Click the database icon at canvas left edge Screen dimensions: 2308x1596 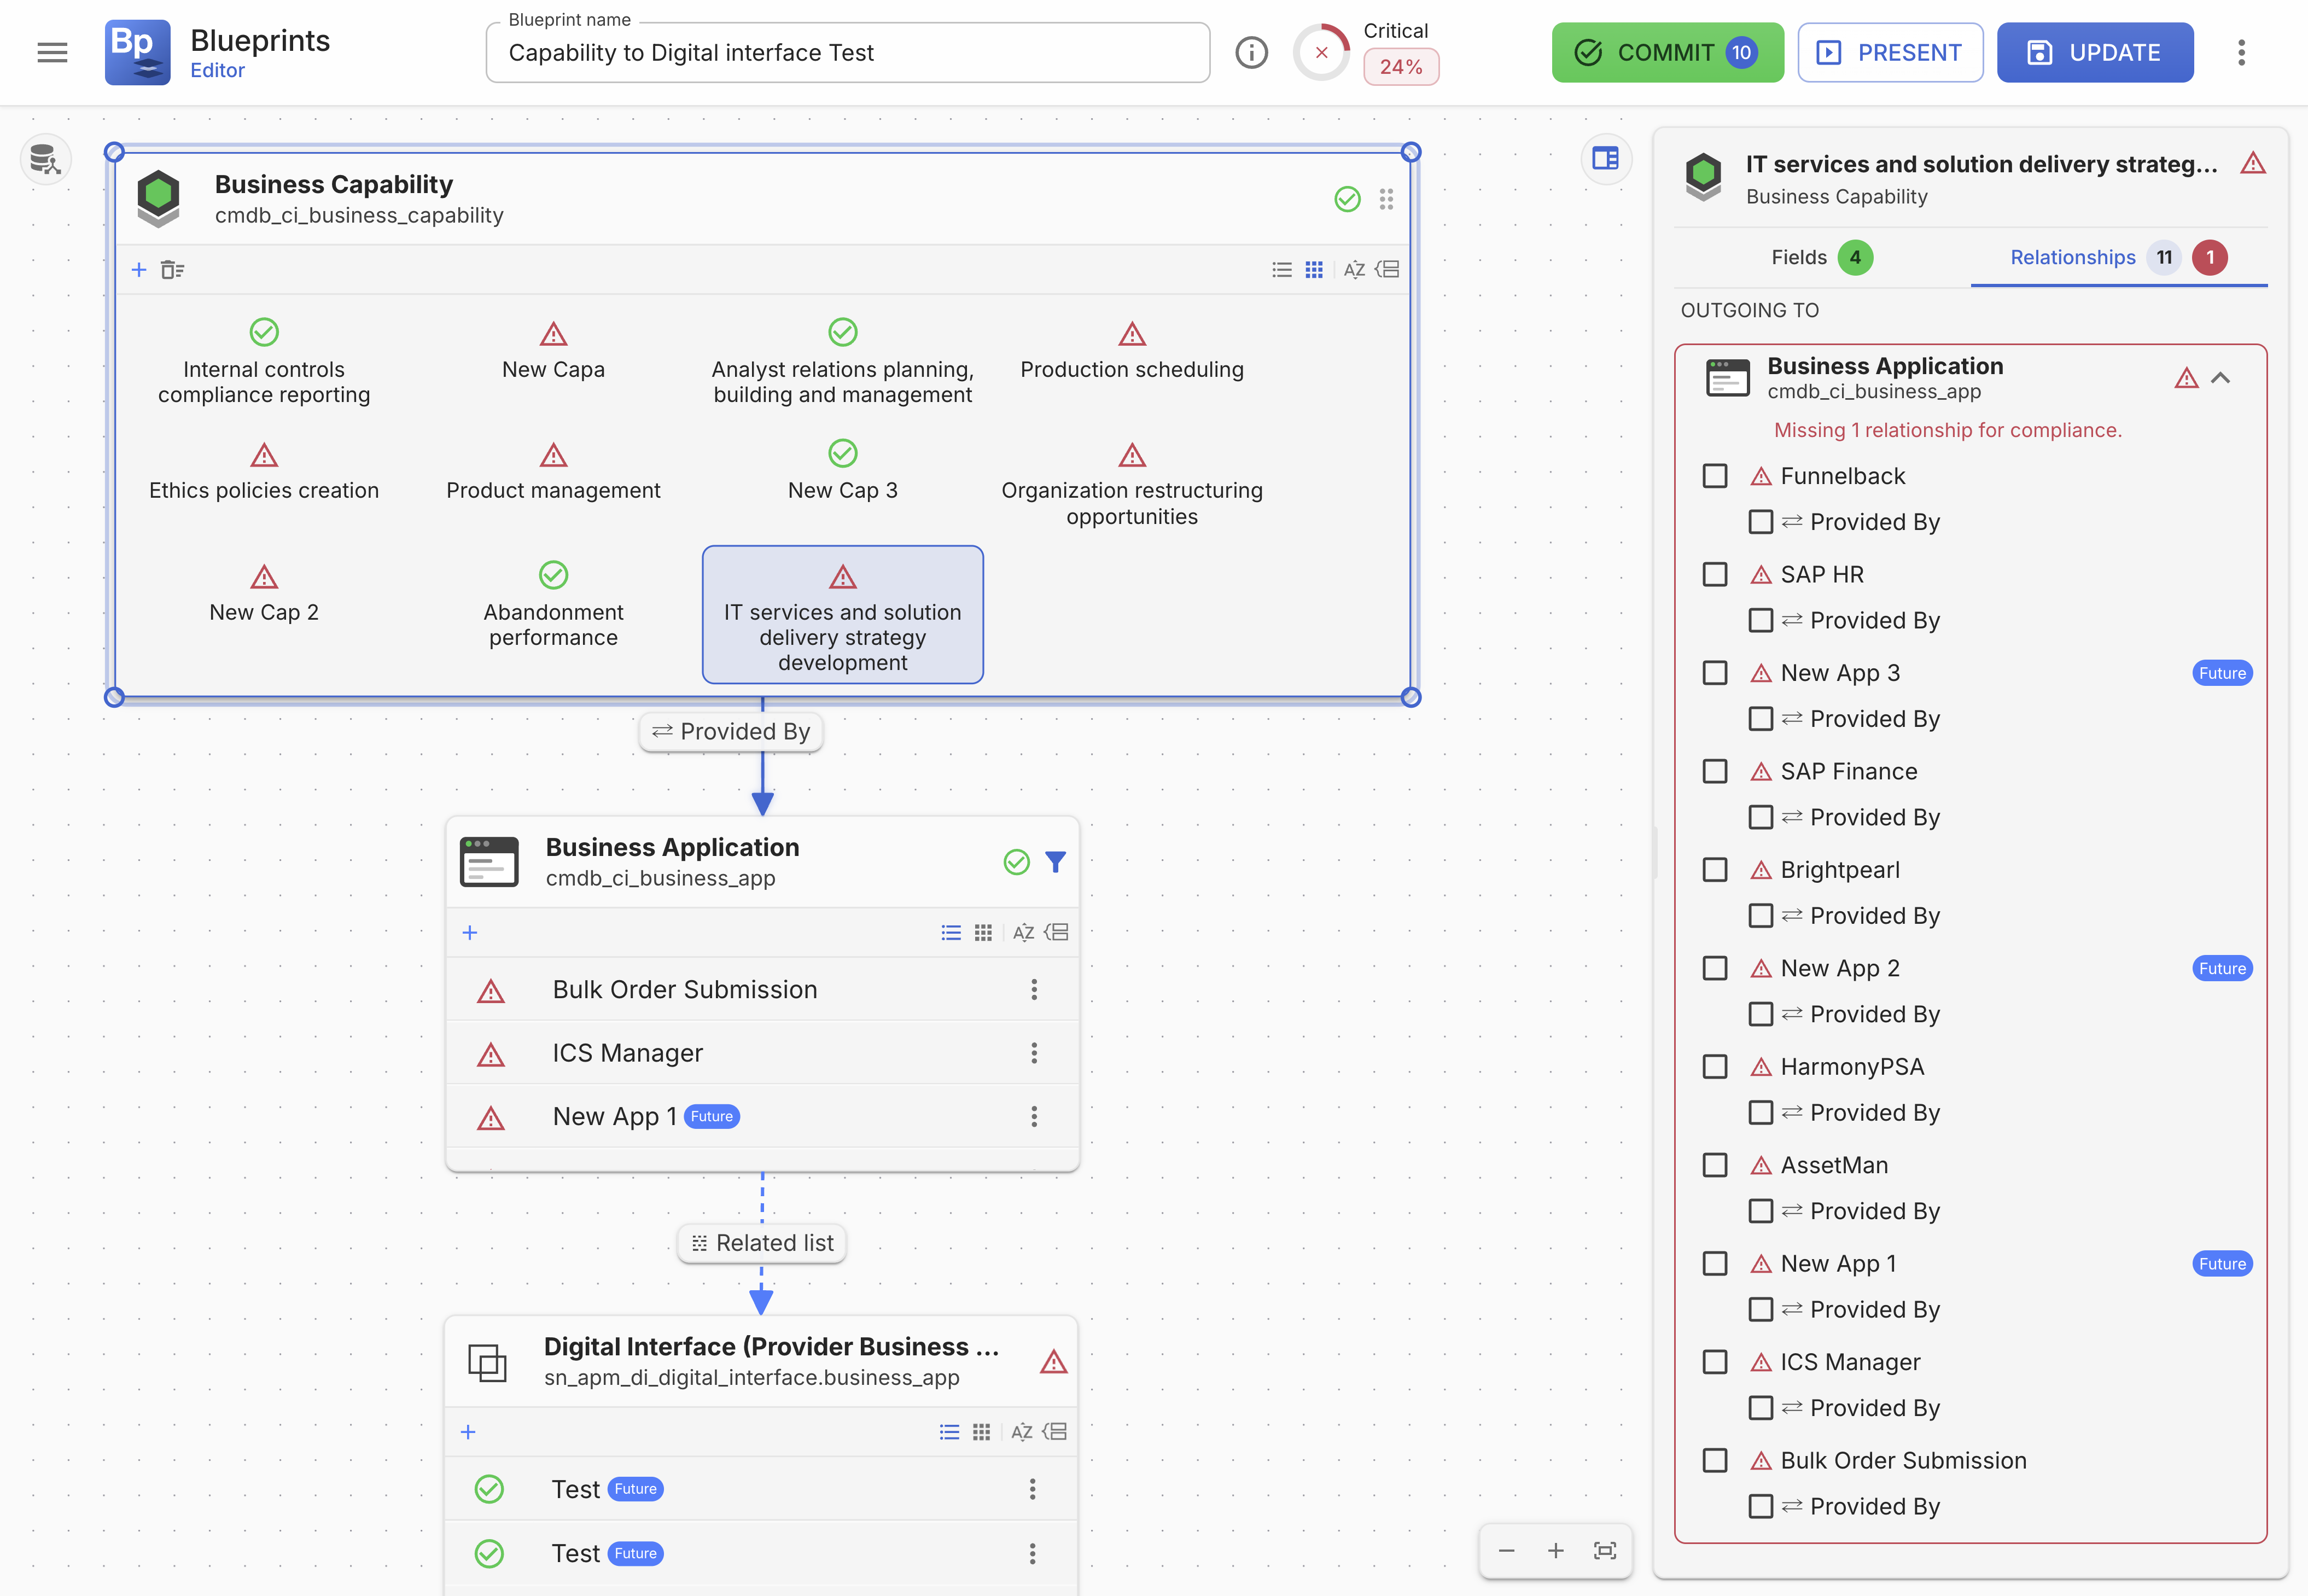click(x=45, y=158)
